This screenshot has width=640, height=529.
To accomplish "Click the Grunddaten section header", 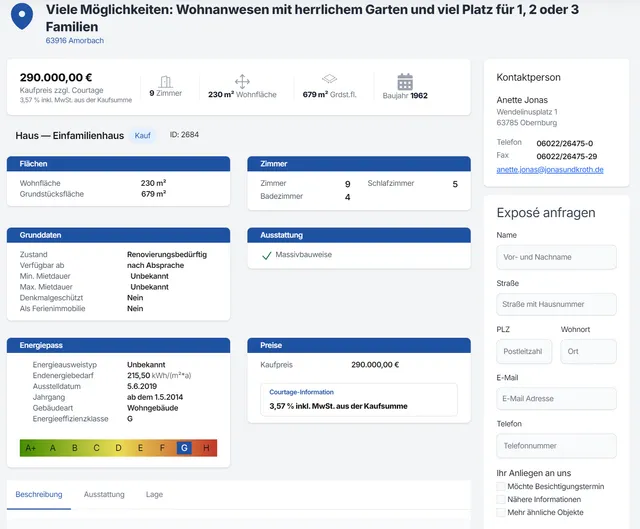I will click(118, 235).
